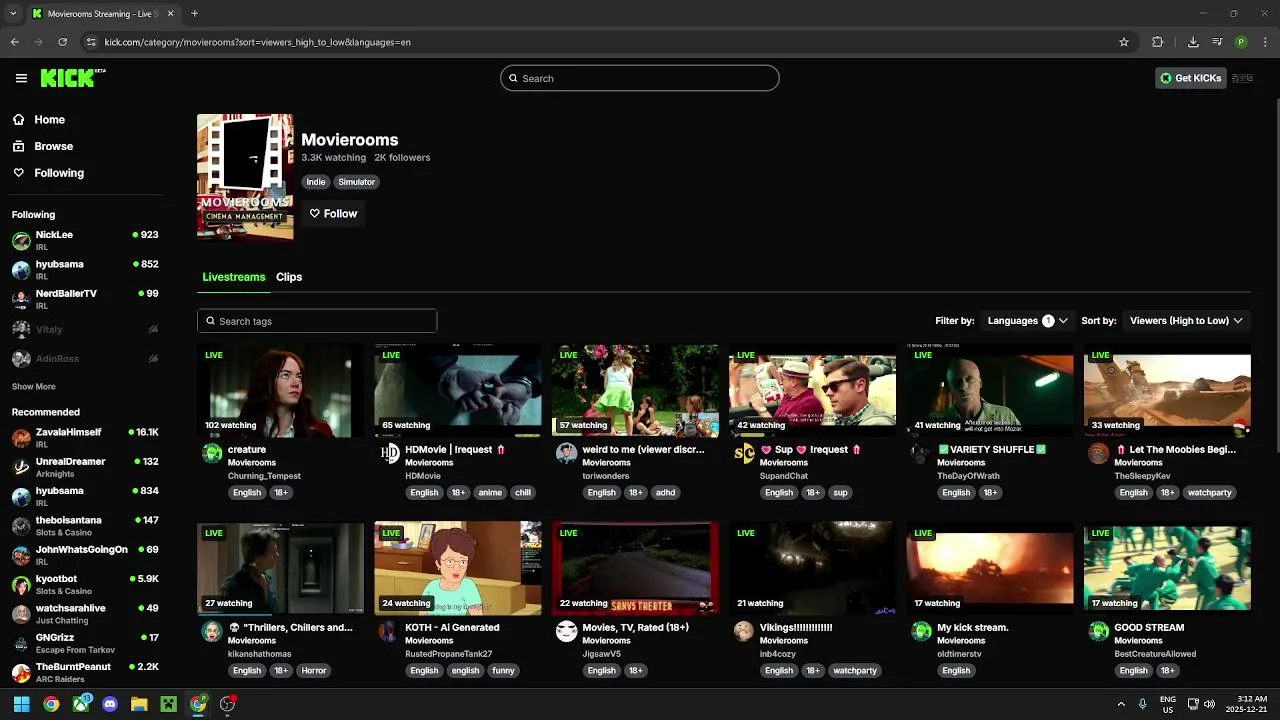Open theboisantana avatar in Recommended

tap(21, 526)
